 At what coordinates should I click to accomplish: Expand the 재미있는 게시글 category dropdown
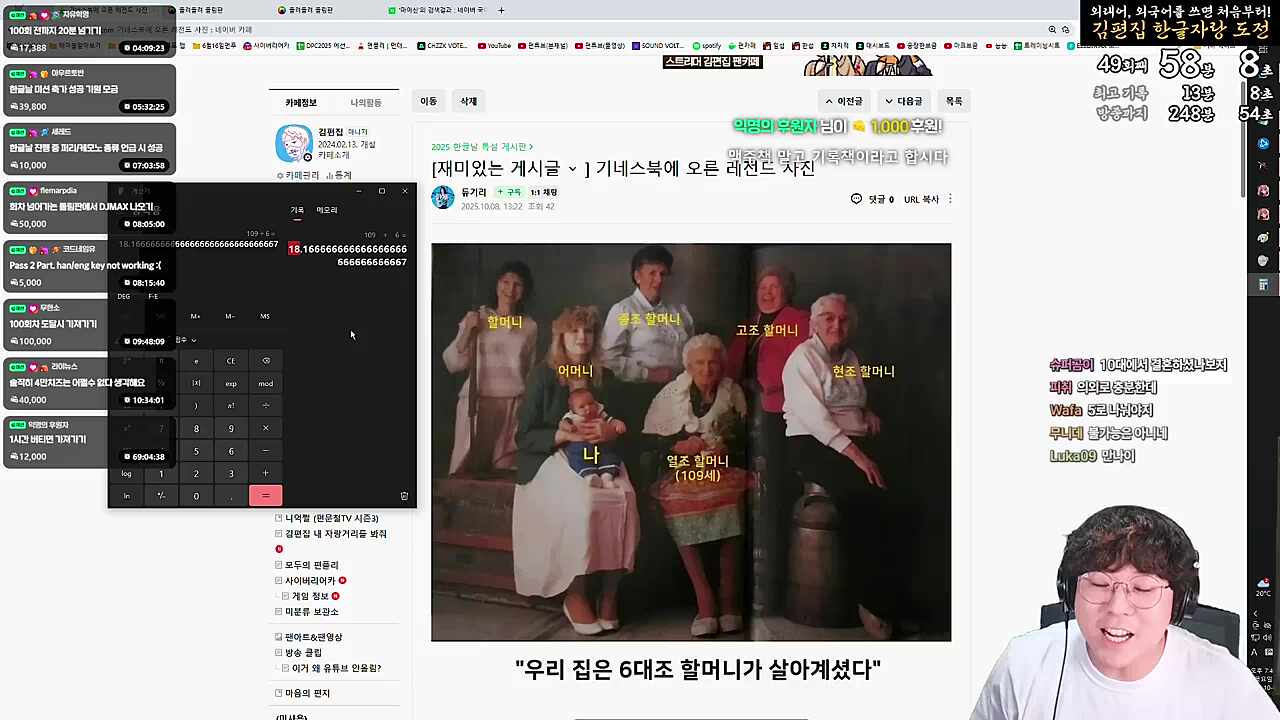point(572,169)
